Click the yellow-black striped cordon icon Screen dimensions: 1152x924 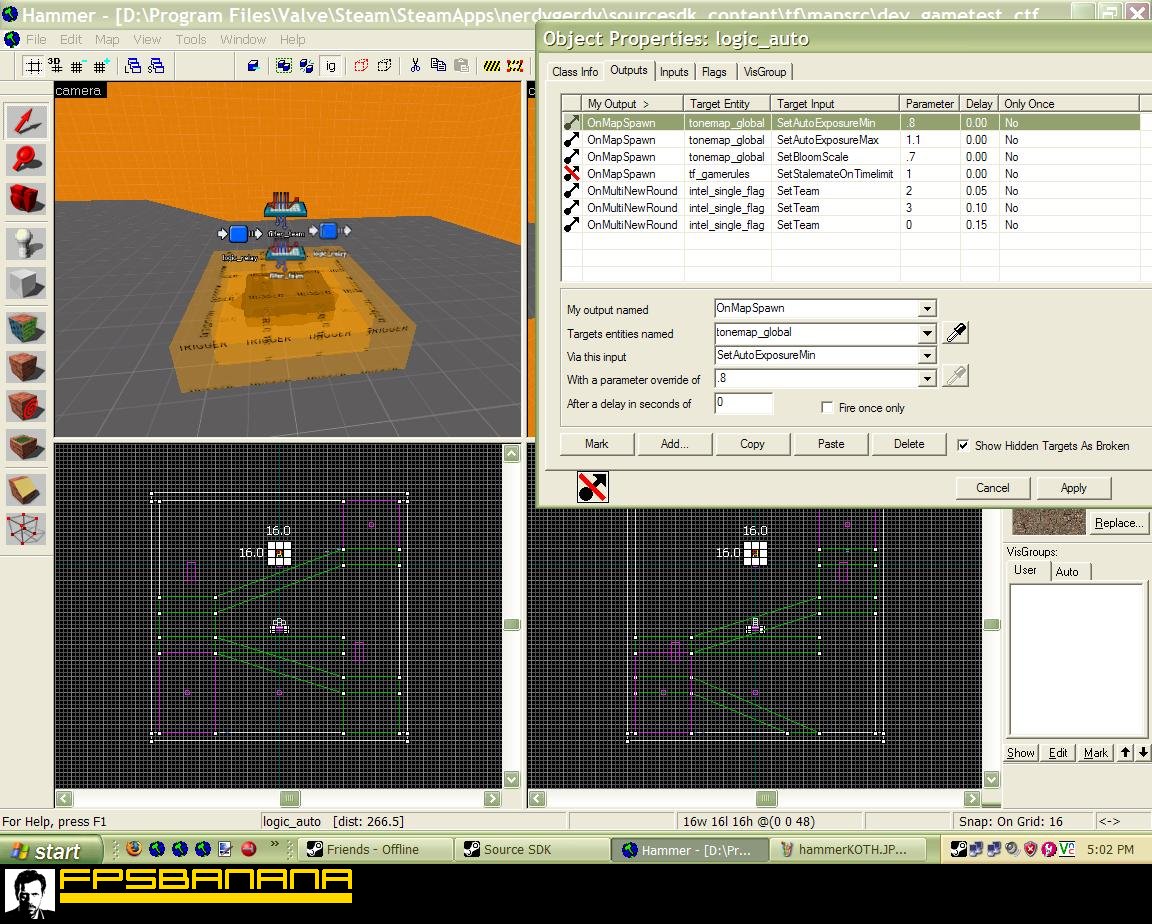(x=492, y=66)
